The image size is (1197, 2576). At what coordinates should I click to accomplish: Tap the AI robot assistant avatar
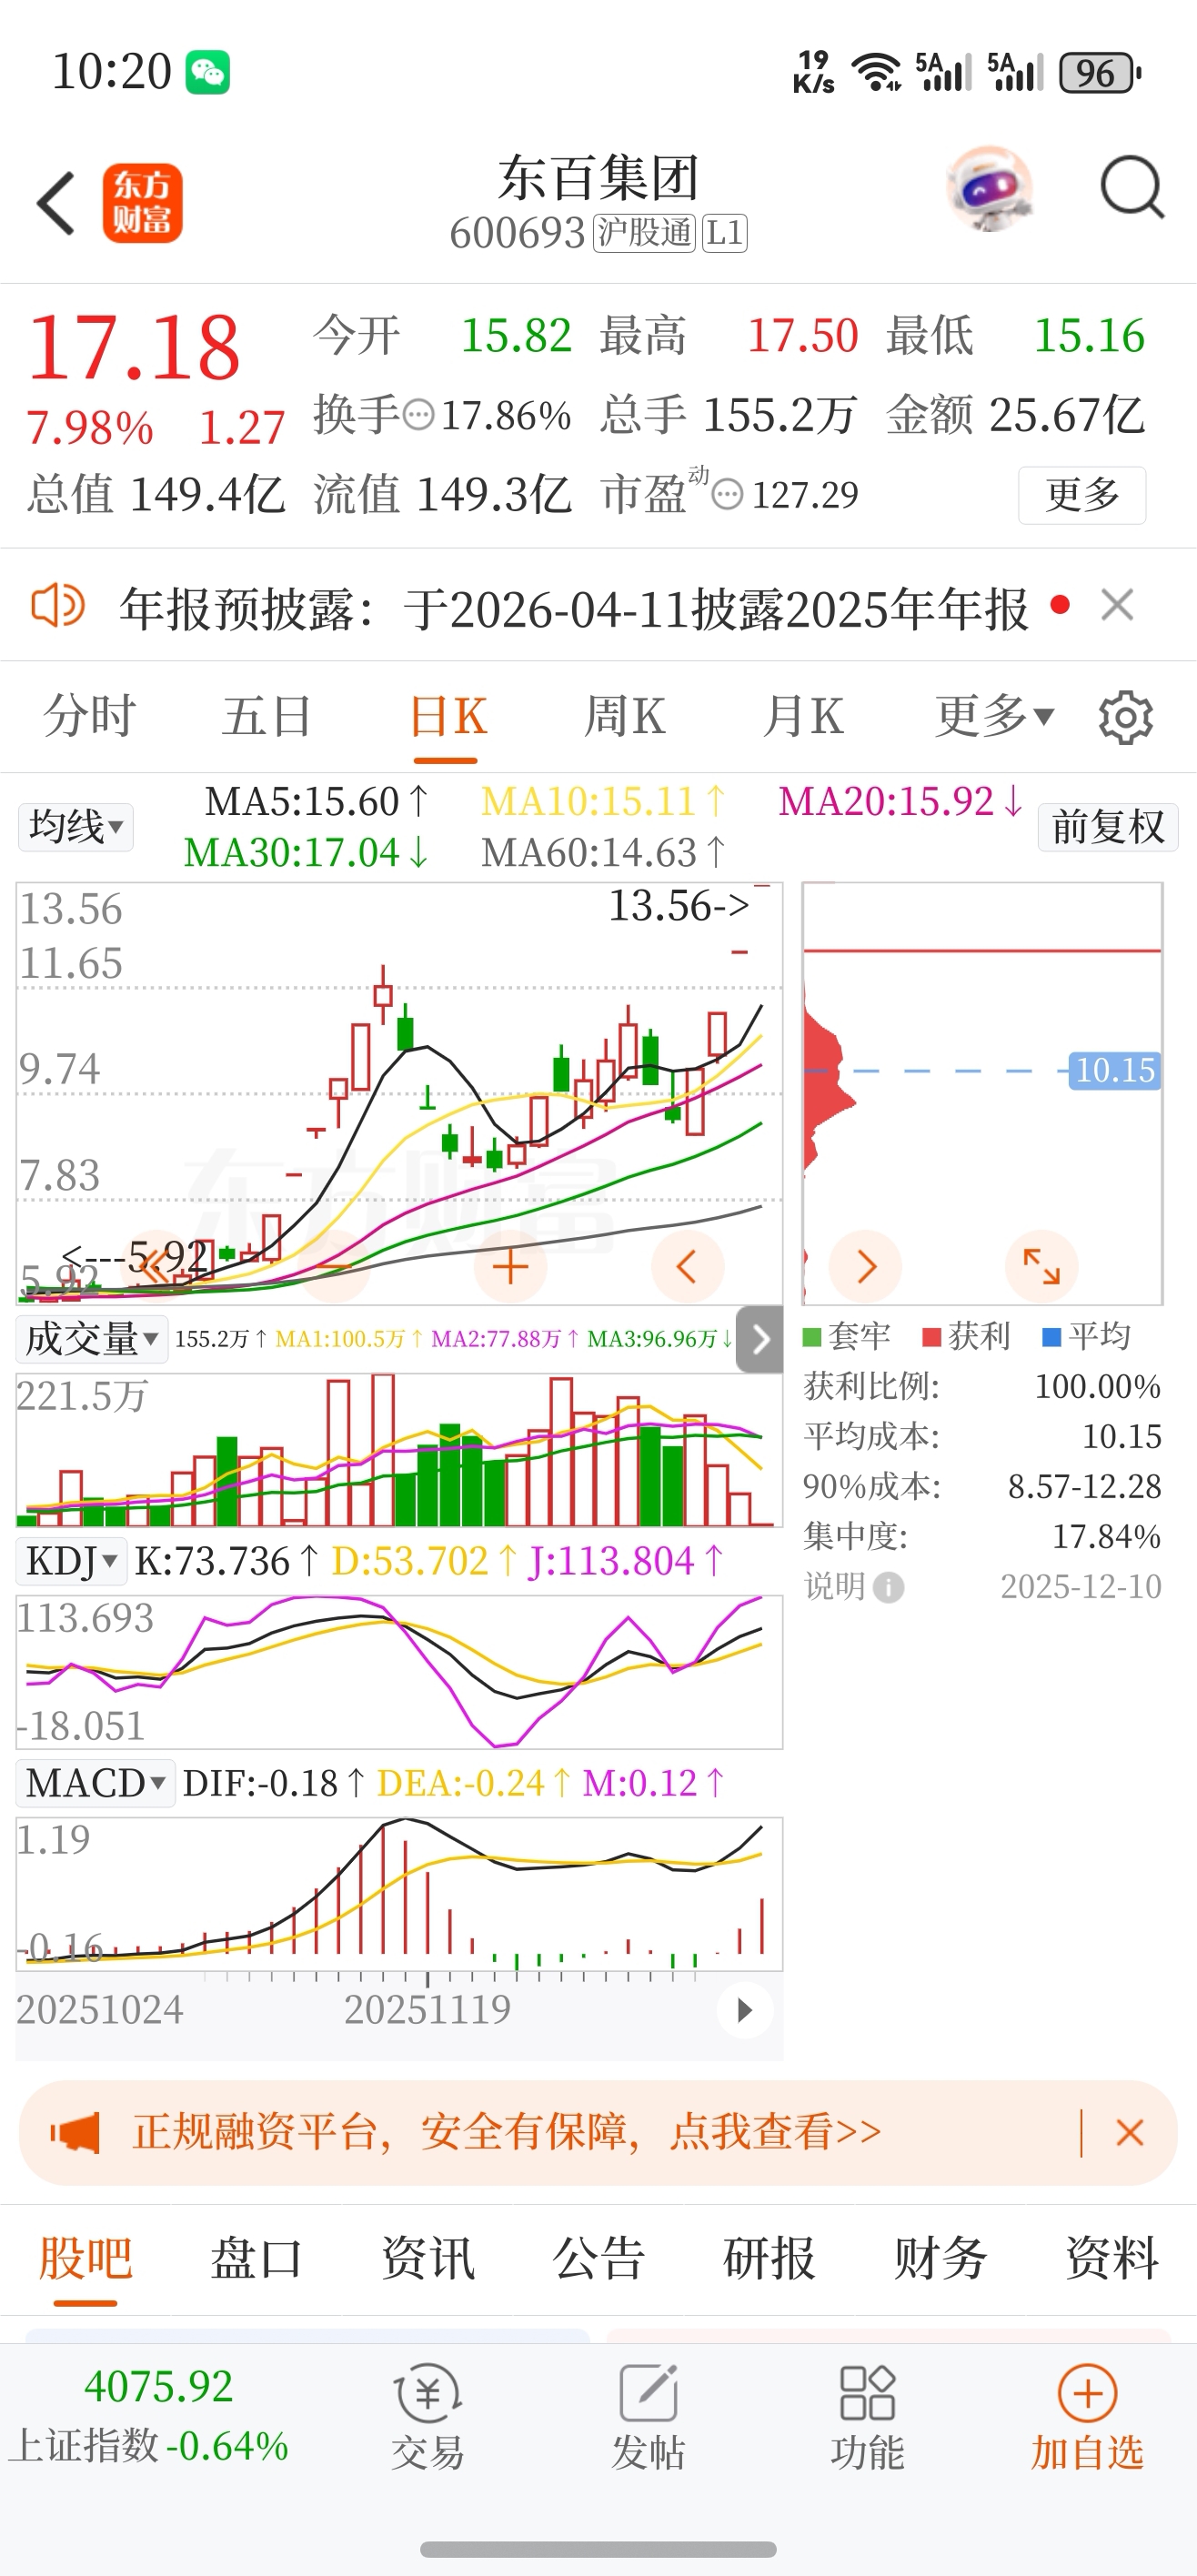tap(988, 188)
